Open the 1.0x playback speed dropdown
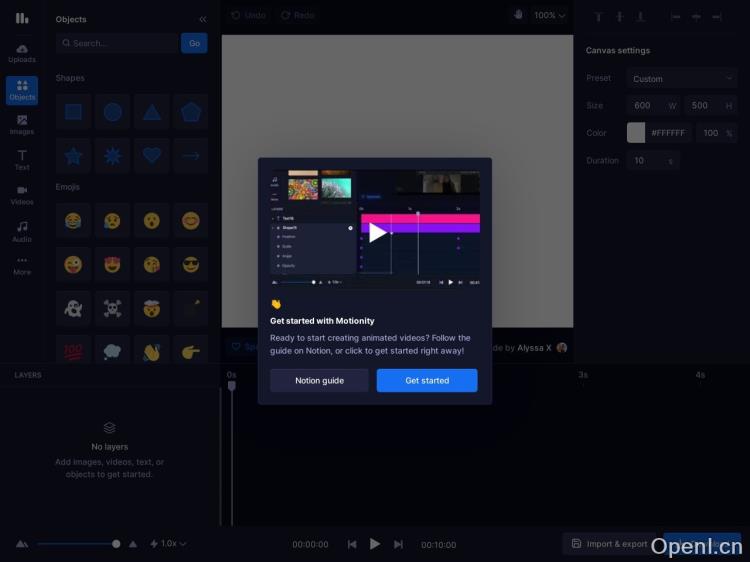The height and width of the screenshot is (562, 750). click(x=168, y=544)
